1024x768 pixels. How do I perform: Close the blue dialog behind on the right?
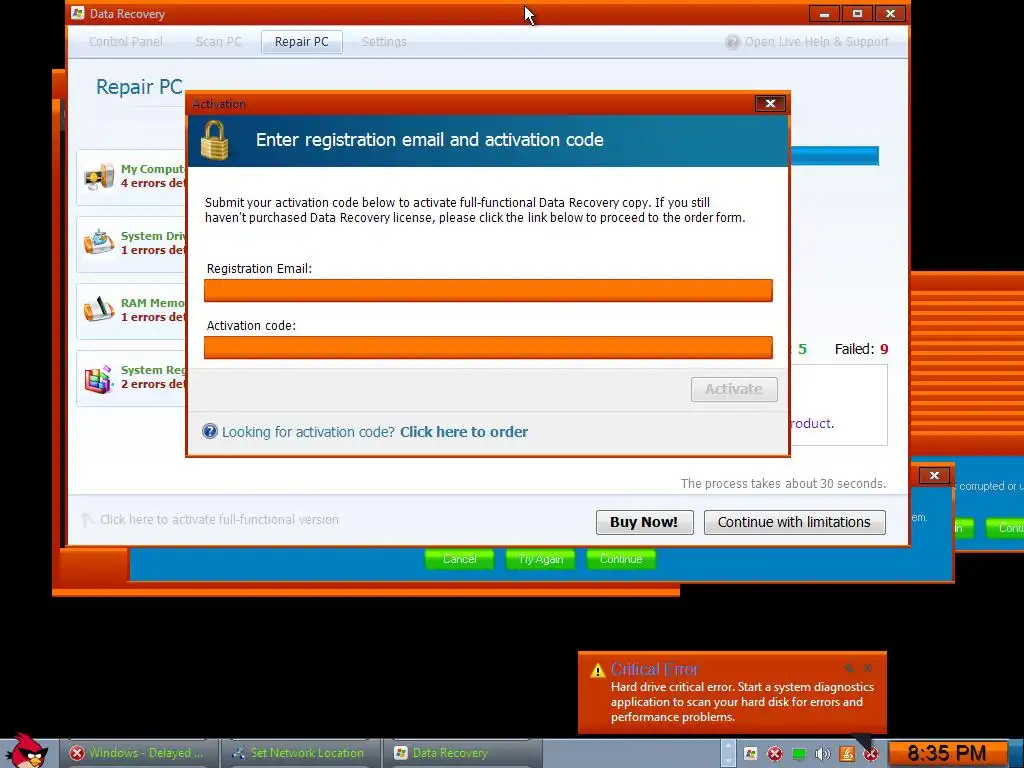(934, 475)
